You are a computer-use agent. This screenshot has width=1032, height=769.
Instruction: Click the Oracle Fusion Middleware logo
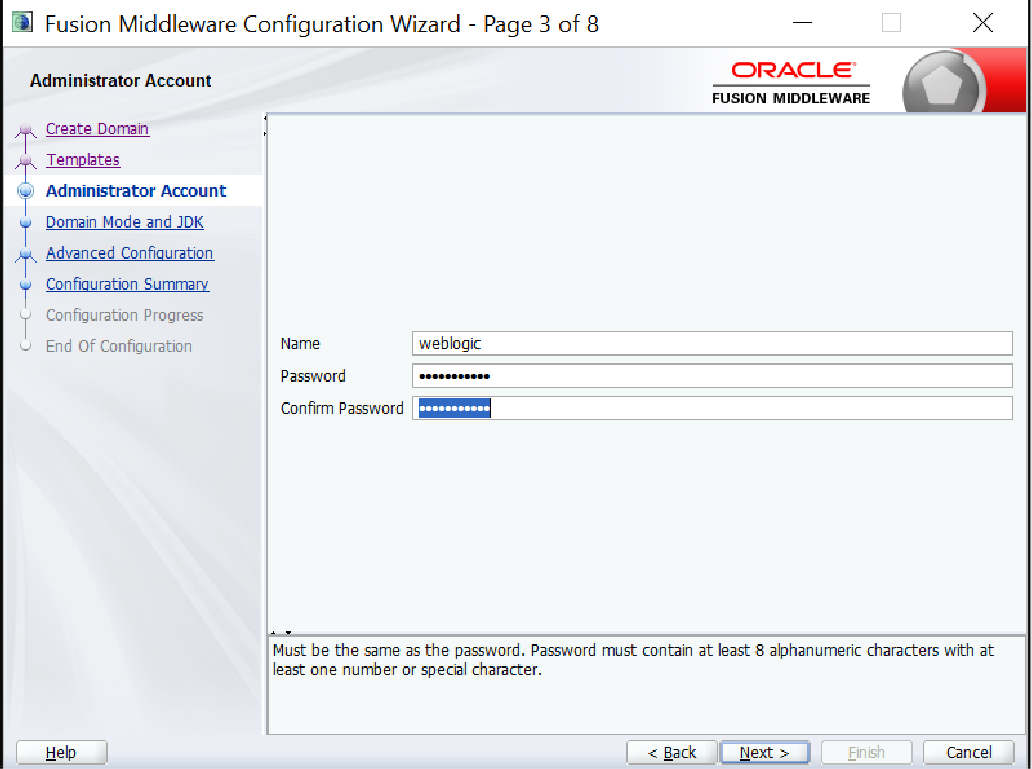(x=791, y=81)
